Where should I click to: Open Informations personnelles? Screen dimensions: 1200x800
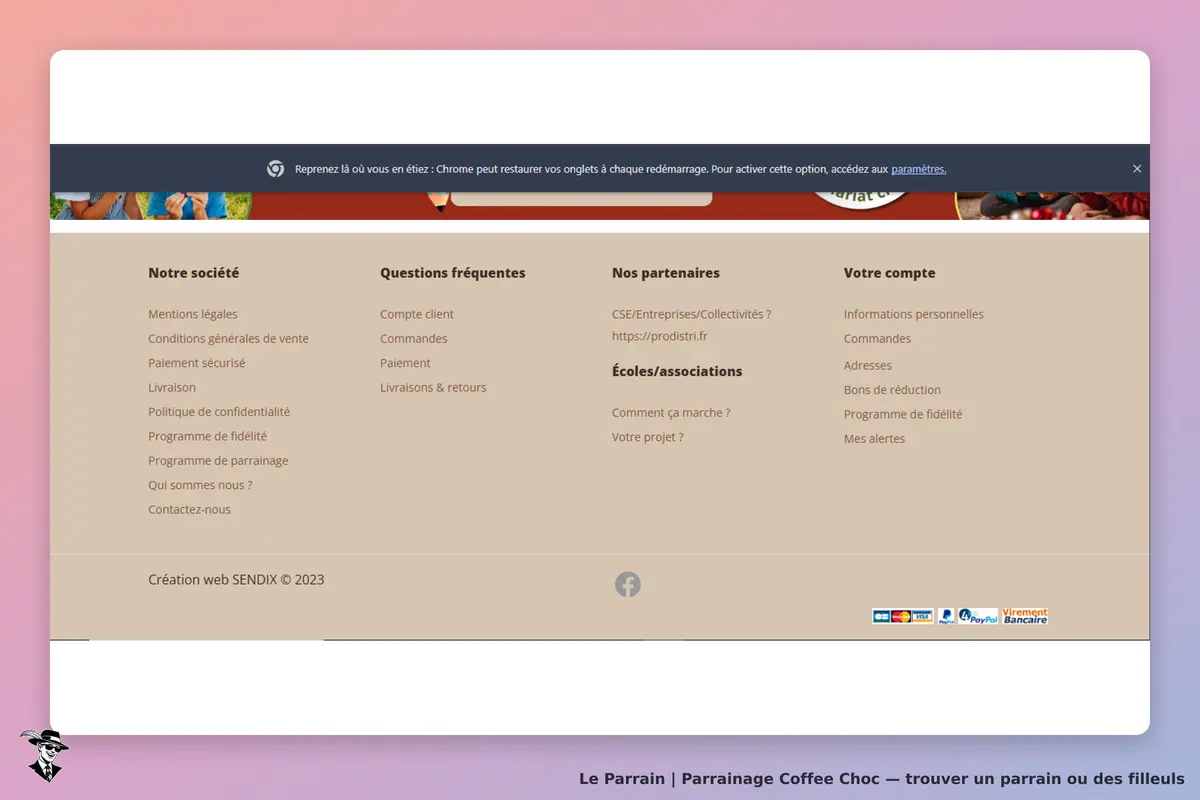[x=914, y=314]
